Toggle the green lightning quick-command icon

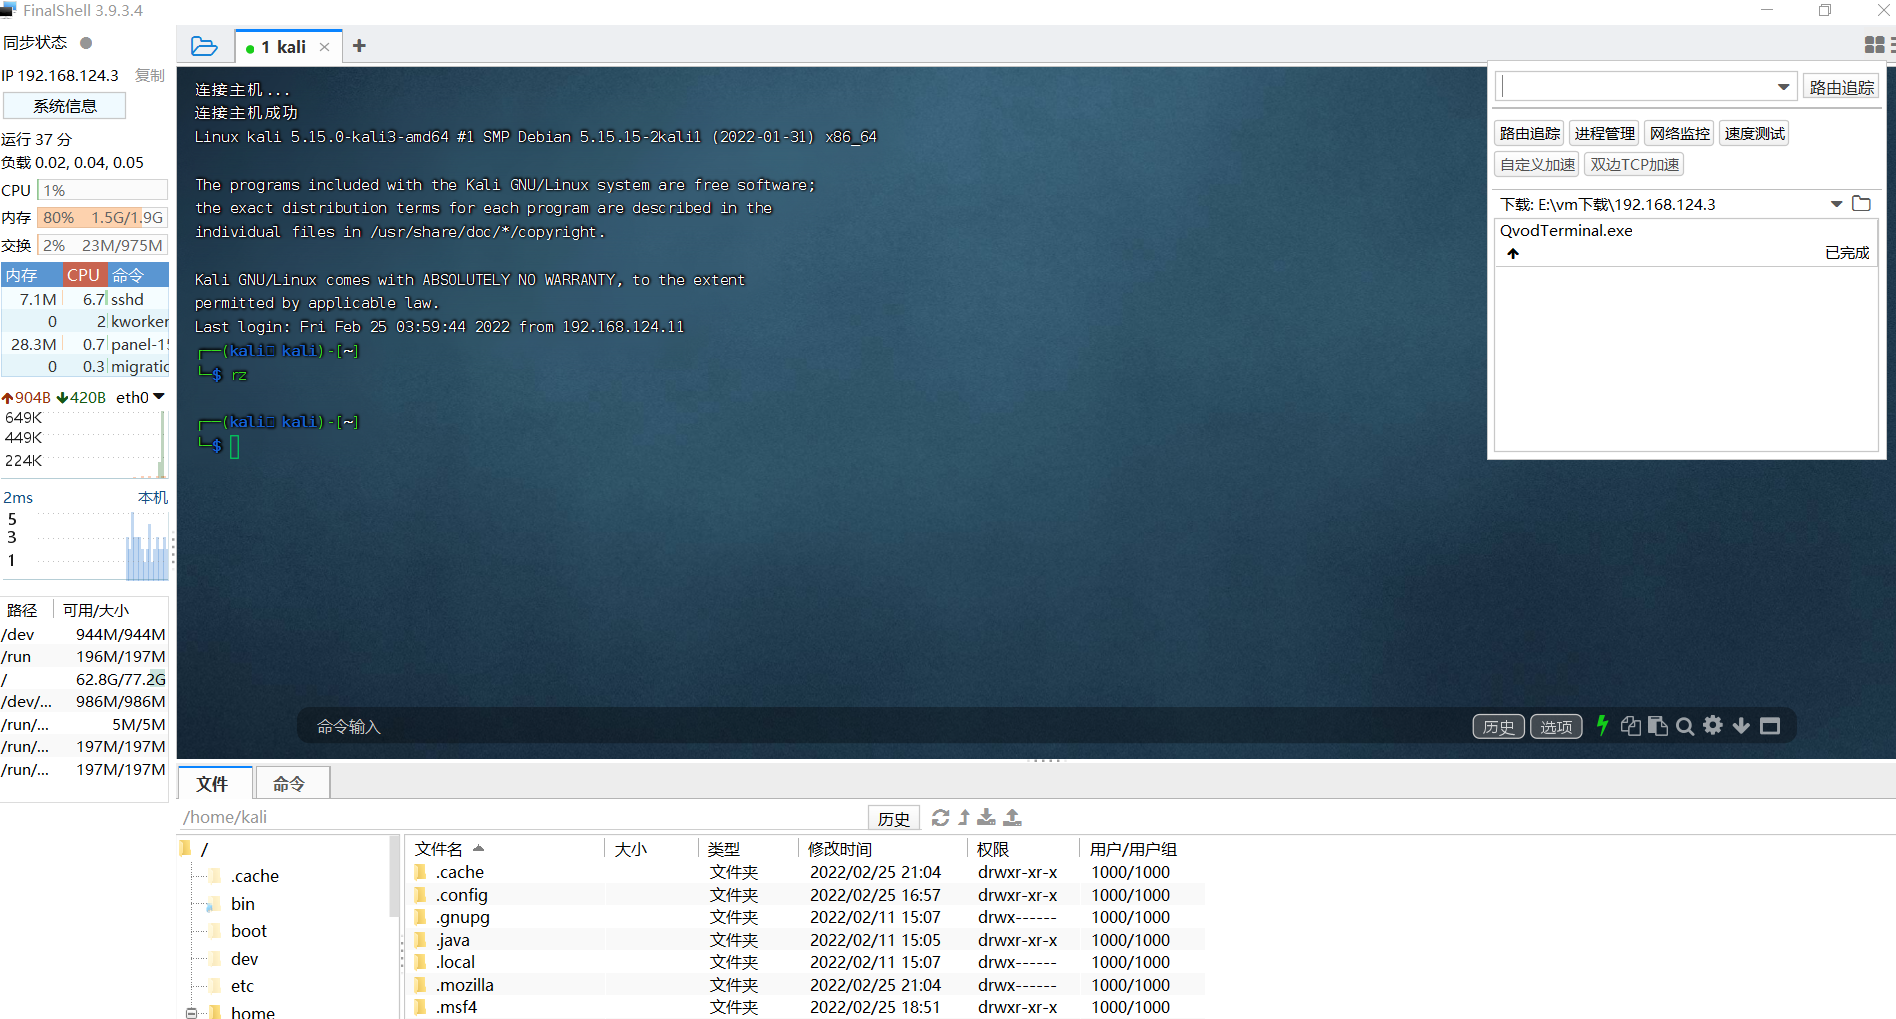point(1602,726)
